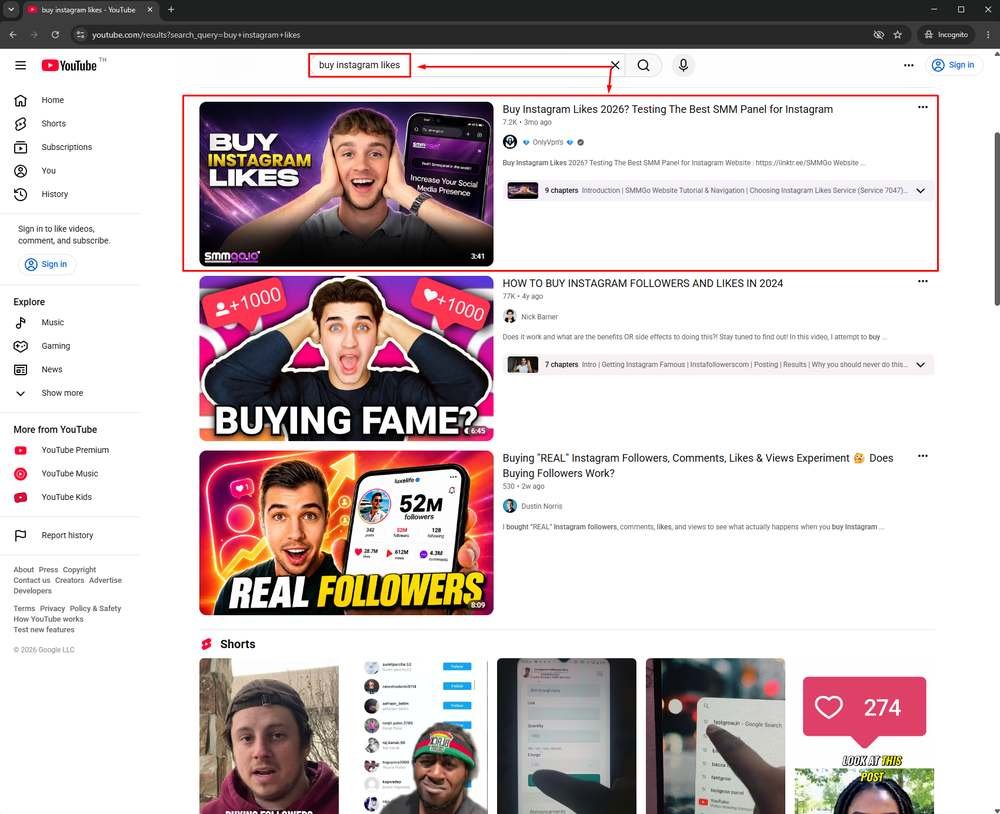Expand 7 chapters dropdown chevron
Image resolution: width=1000 pixels, height=814 pixels.
(x=920, y=365)
